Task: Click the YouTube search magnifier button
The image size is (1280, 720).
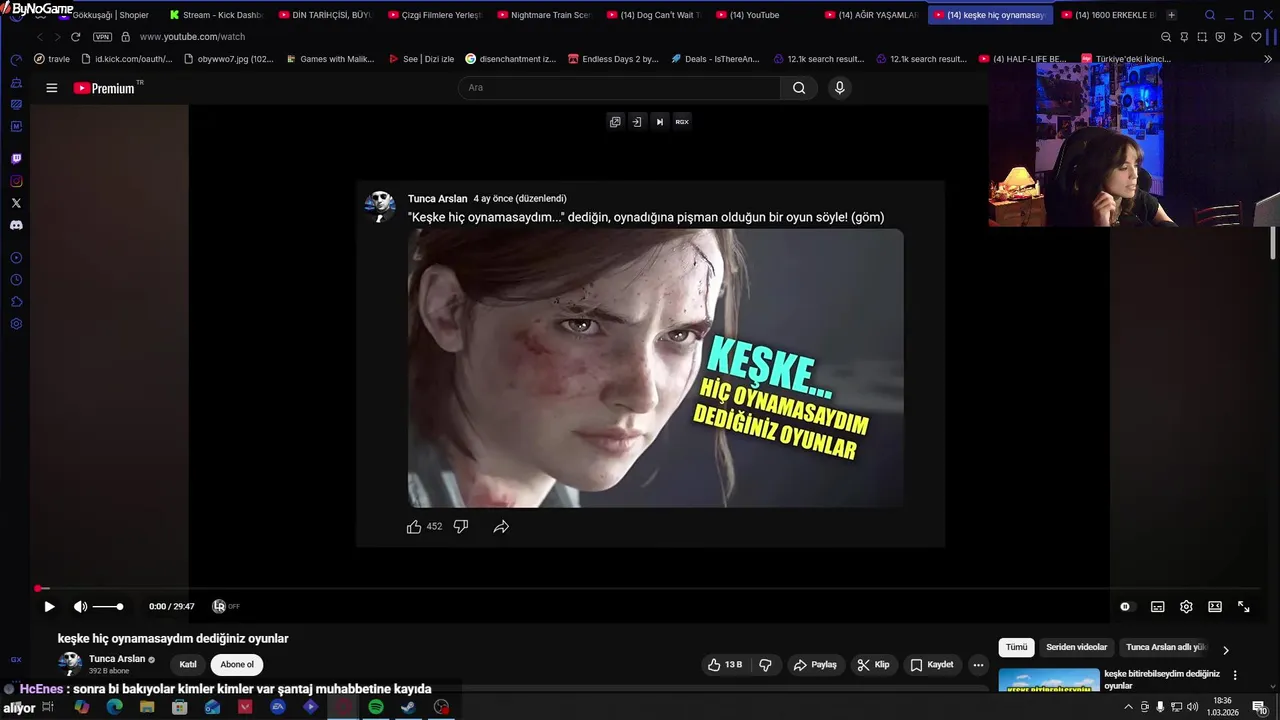Action: click(x=799, y=87)
